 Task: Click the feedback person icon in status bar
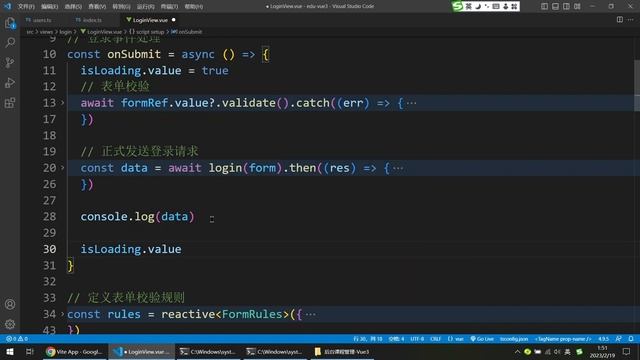(x=619, y=339)
